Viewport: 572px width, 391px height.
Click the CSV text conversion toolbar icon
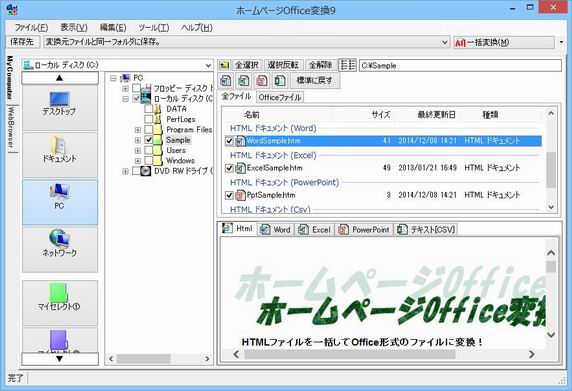[280, 80]
